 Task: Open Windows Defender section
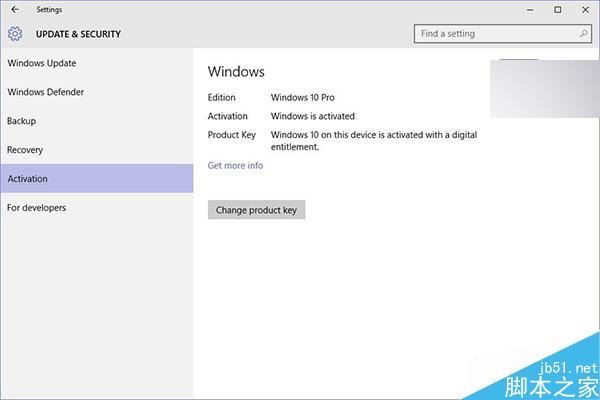(96, 92)
